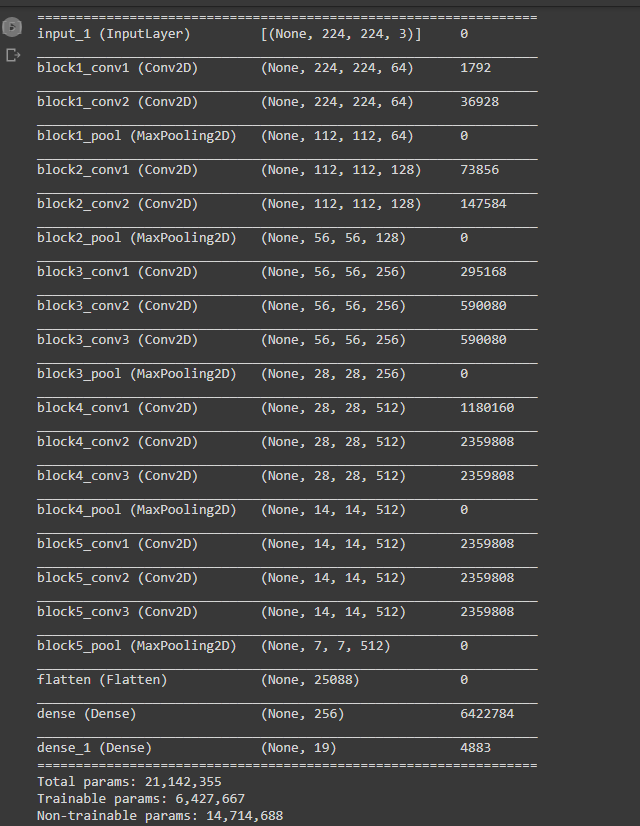Screen dimensions: 640x826
Task: Click the flatten (Flatten) layer name
Action: 102,680
